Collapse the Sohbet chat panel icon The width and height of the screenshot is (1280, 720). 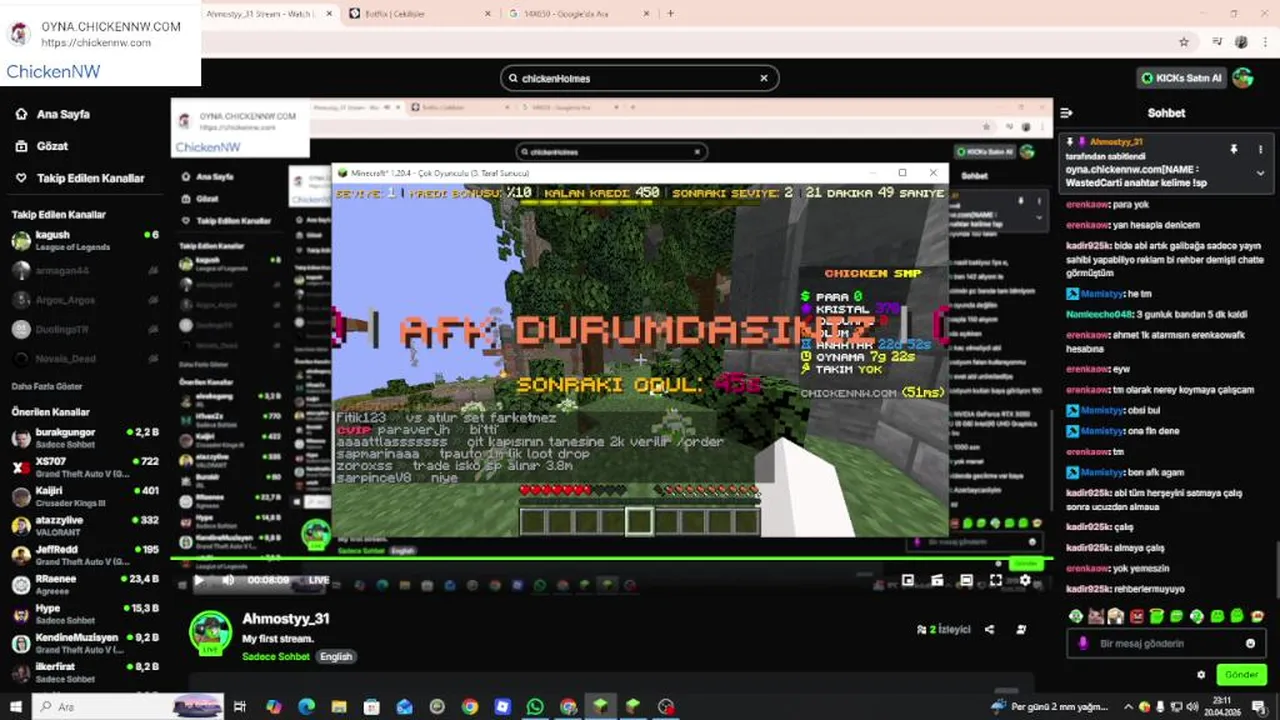[1066, 113]
